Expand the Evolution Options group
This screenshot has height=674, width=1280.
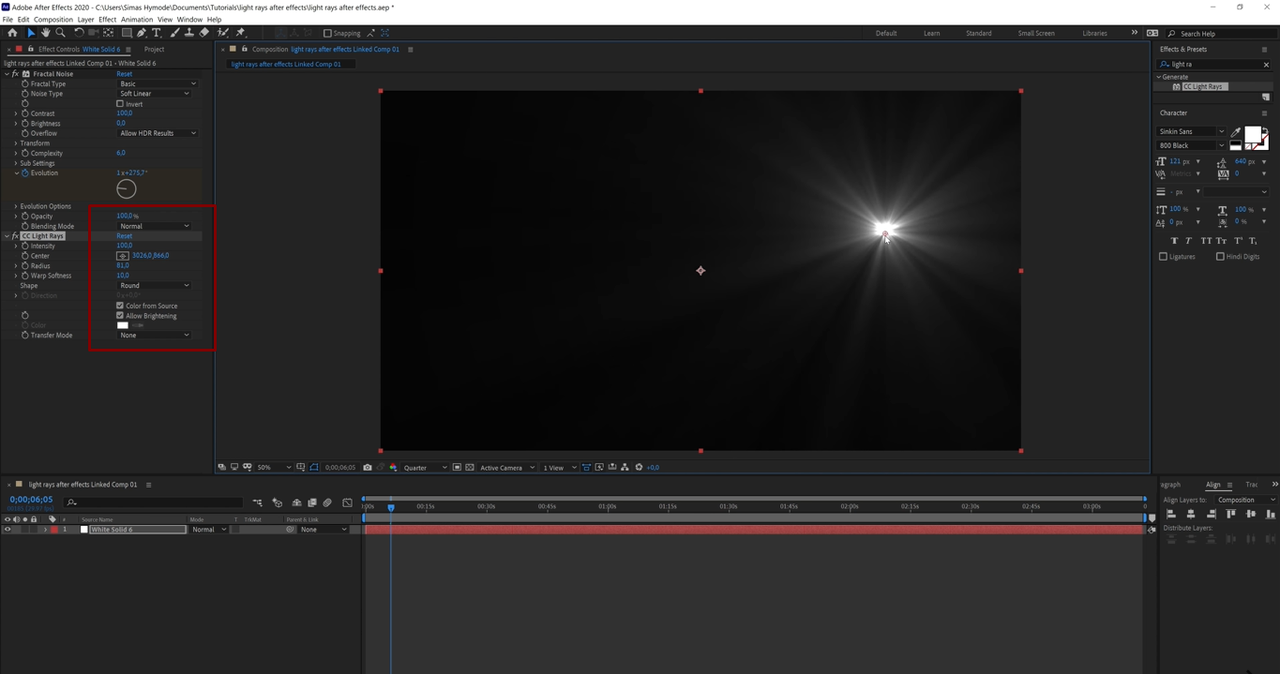coord(16,206)
